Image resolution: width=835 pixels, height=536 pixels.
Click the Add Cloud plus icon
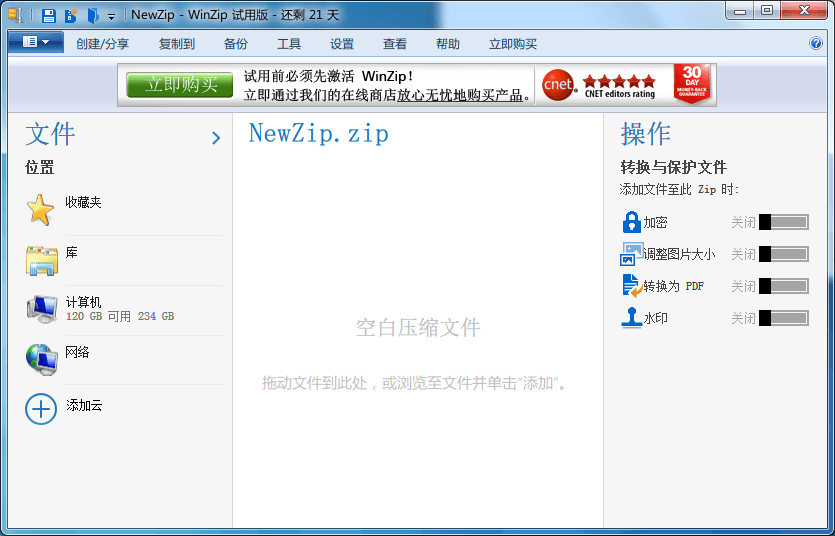[41, 408]
